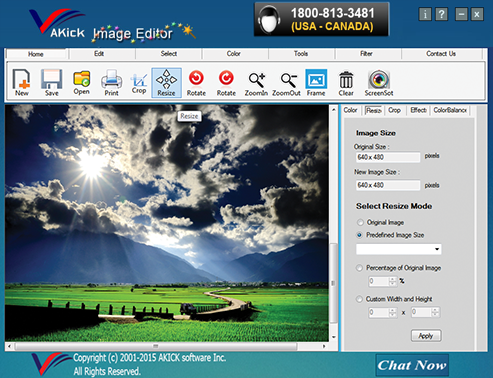This screenshot has height=378, width=493.
Task: Switch to the Effect side panel tab
Action: (x=418, y=110)
